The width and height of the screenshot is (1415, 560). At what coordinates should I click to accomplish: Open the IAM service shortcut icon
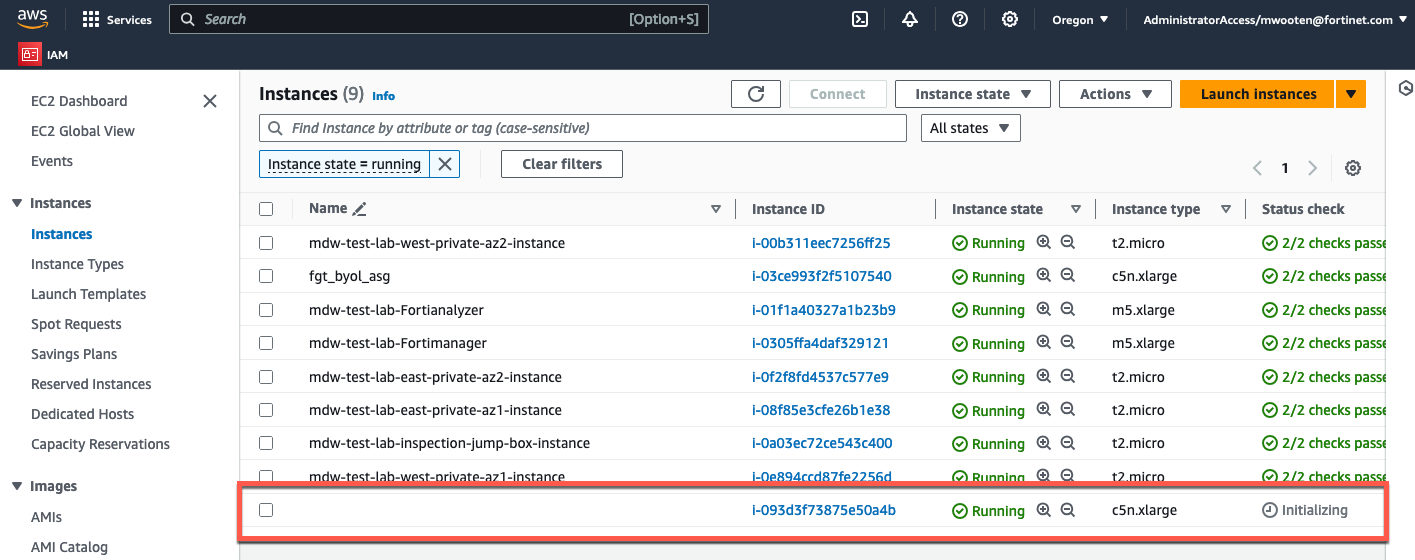[29, 54]
